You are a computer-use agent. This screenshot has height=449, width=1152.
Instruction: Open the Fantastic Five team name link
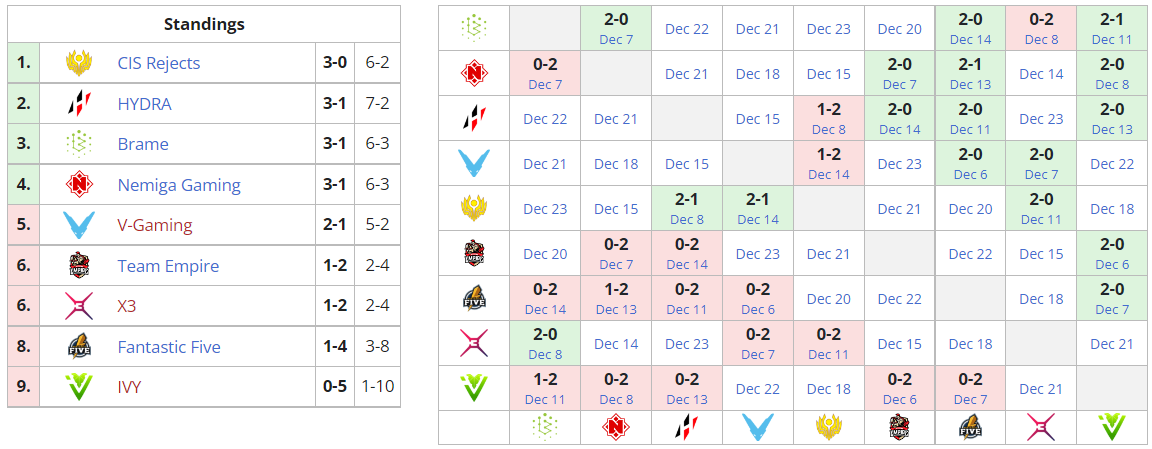point(169,347)
